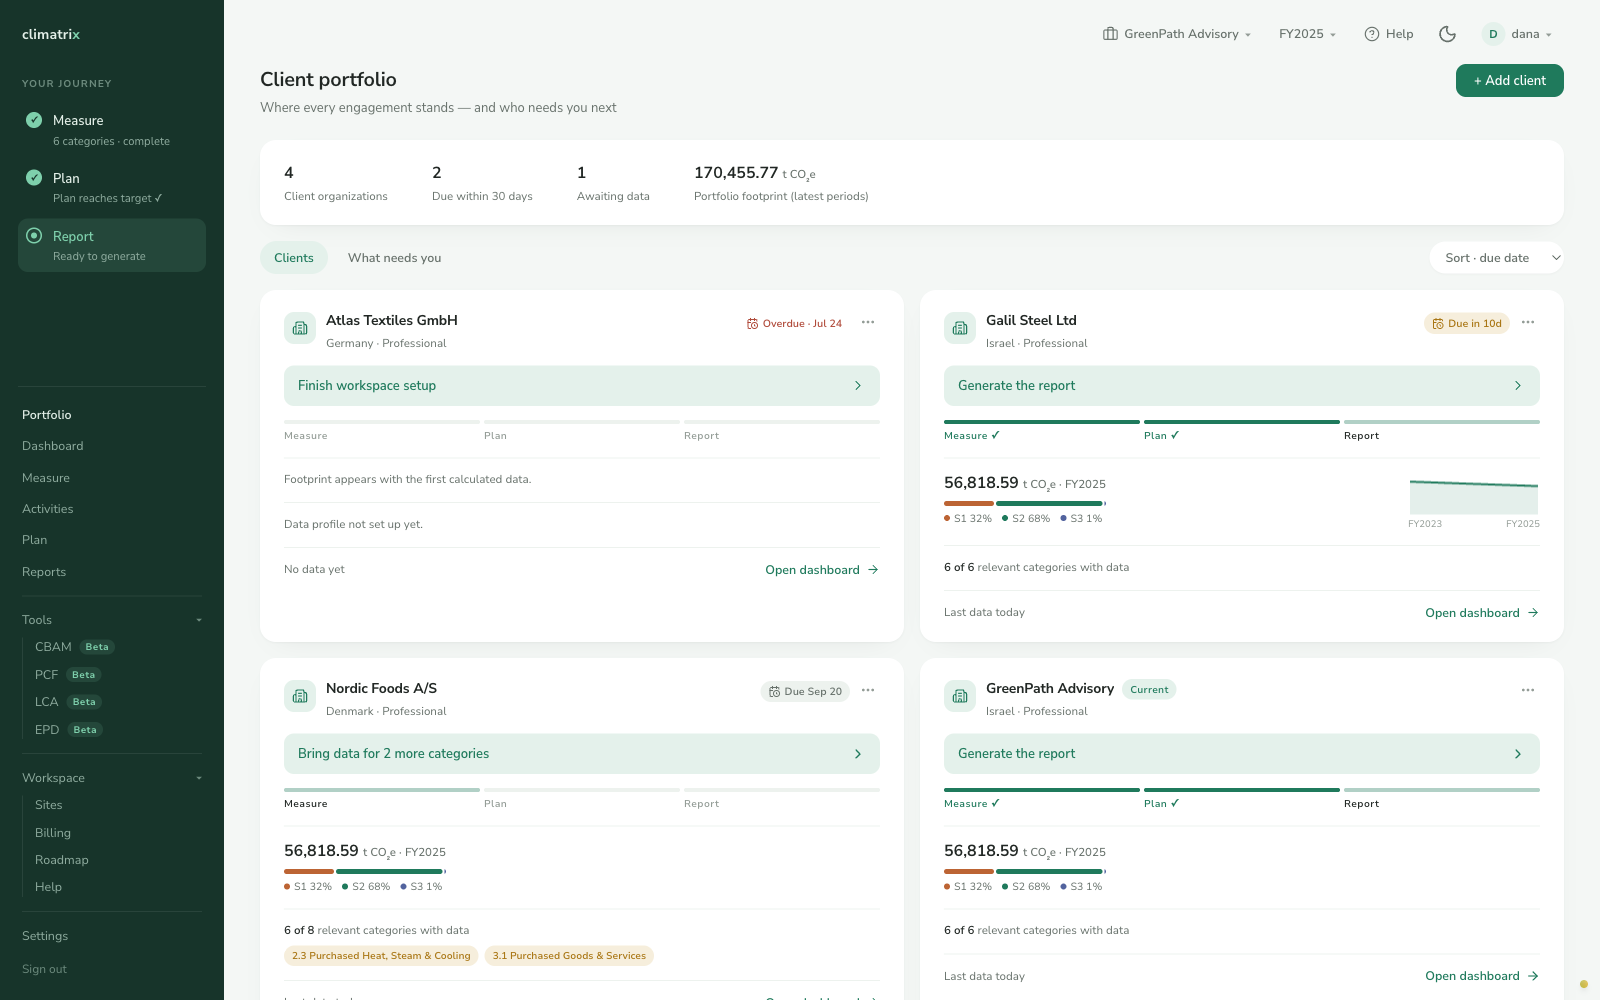Open LCA Beta tool
The width and height of the screenshot is (1600, 1000).
pos(68,702)
